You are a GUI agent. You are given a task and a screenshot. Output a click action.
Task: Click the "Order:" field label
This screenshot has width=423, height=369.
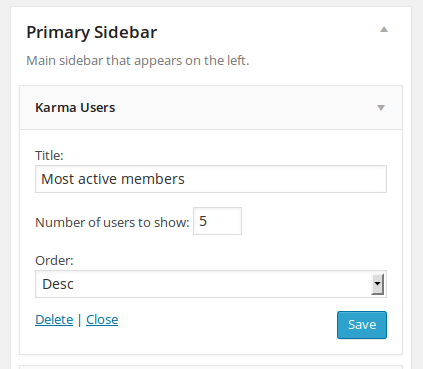coord(54,260)
